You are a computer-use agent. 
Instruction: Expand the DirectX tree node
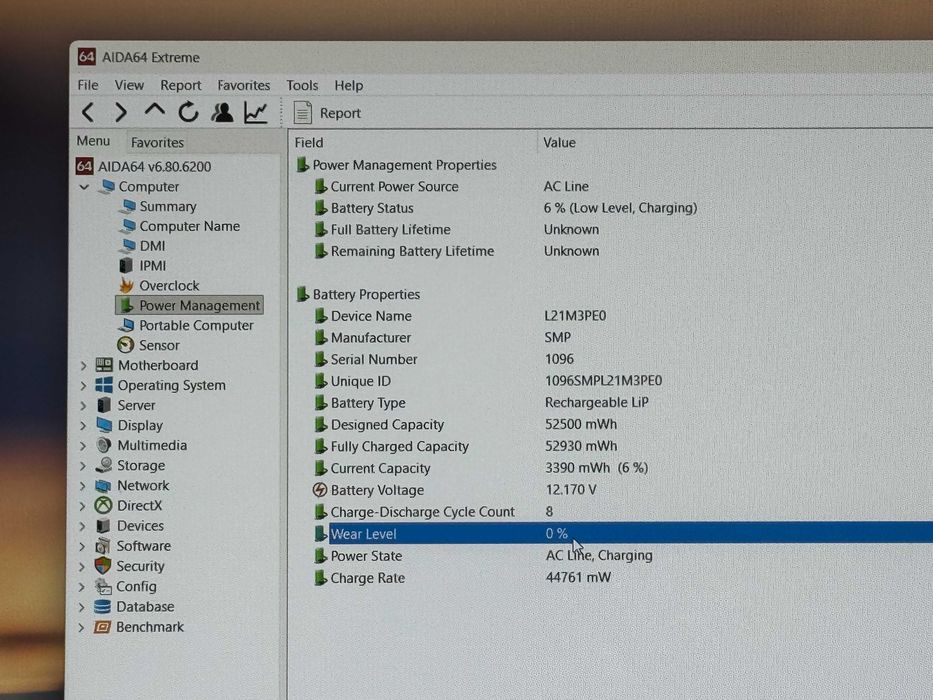coord(84,506)
